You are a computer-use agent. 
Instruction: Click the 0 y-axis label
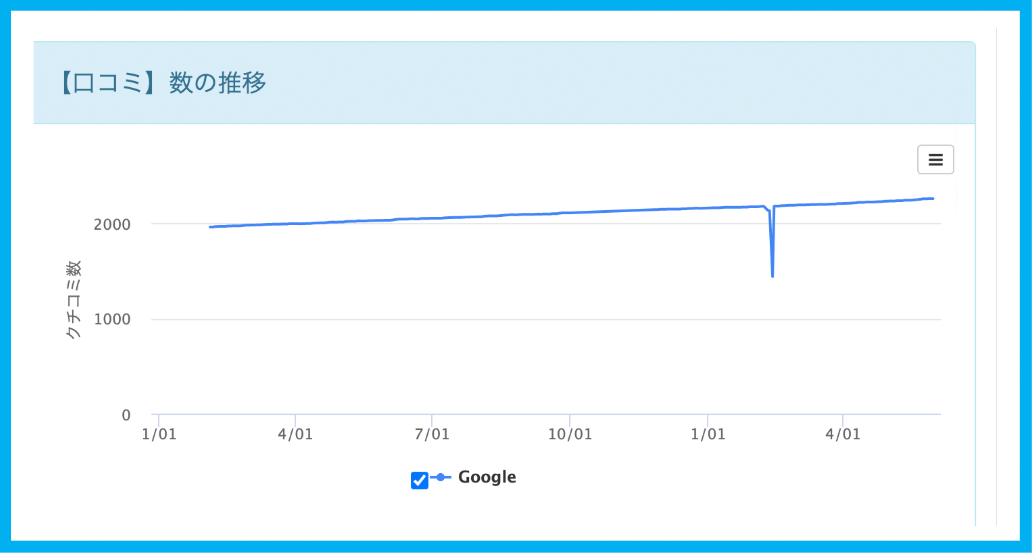click(x=125, y=415)
